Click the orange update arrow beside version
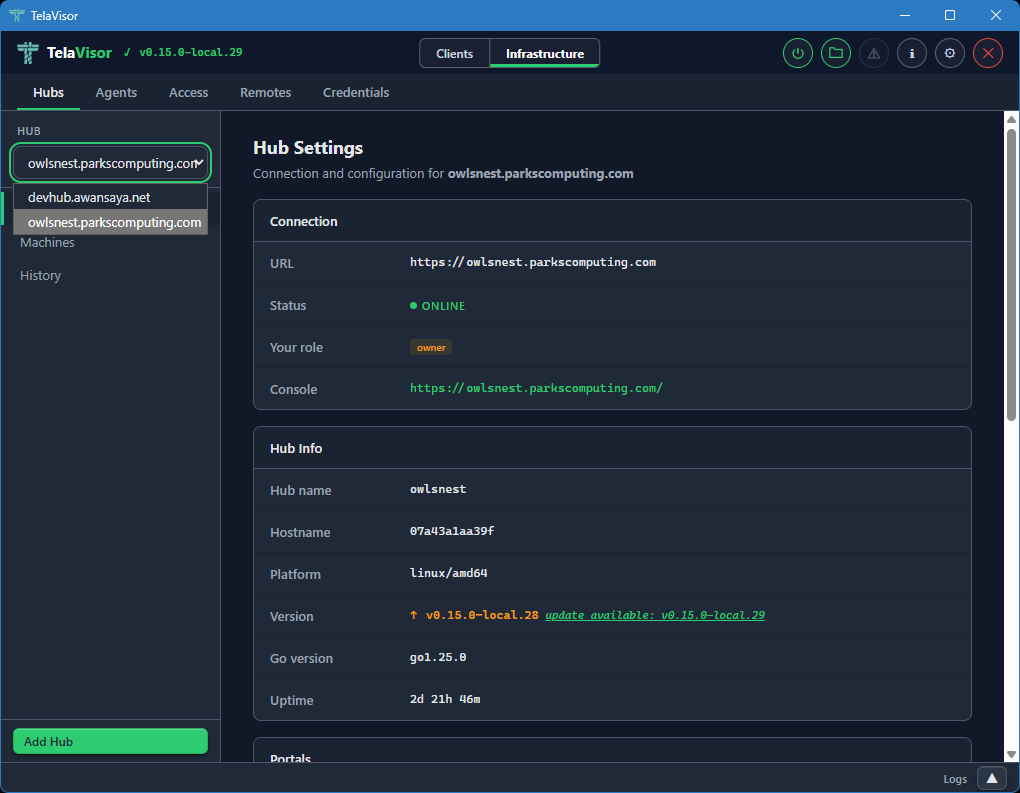The width and height of the screenshot is (1020, 793). [x=414, y=615]
